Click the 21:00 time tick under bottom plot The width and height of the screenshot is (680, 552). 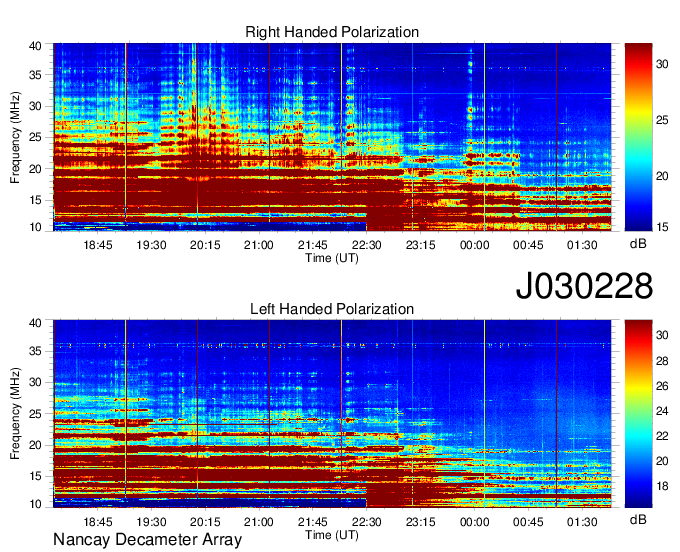[x=259, y=522]
